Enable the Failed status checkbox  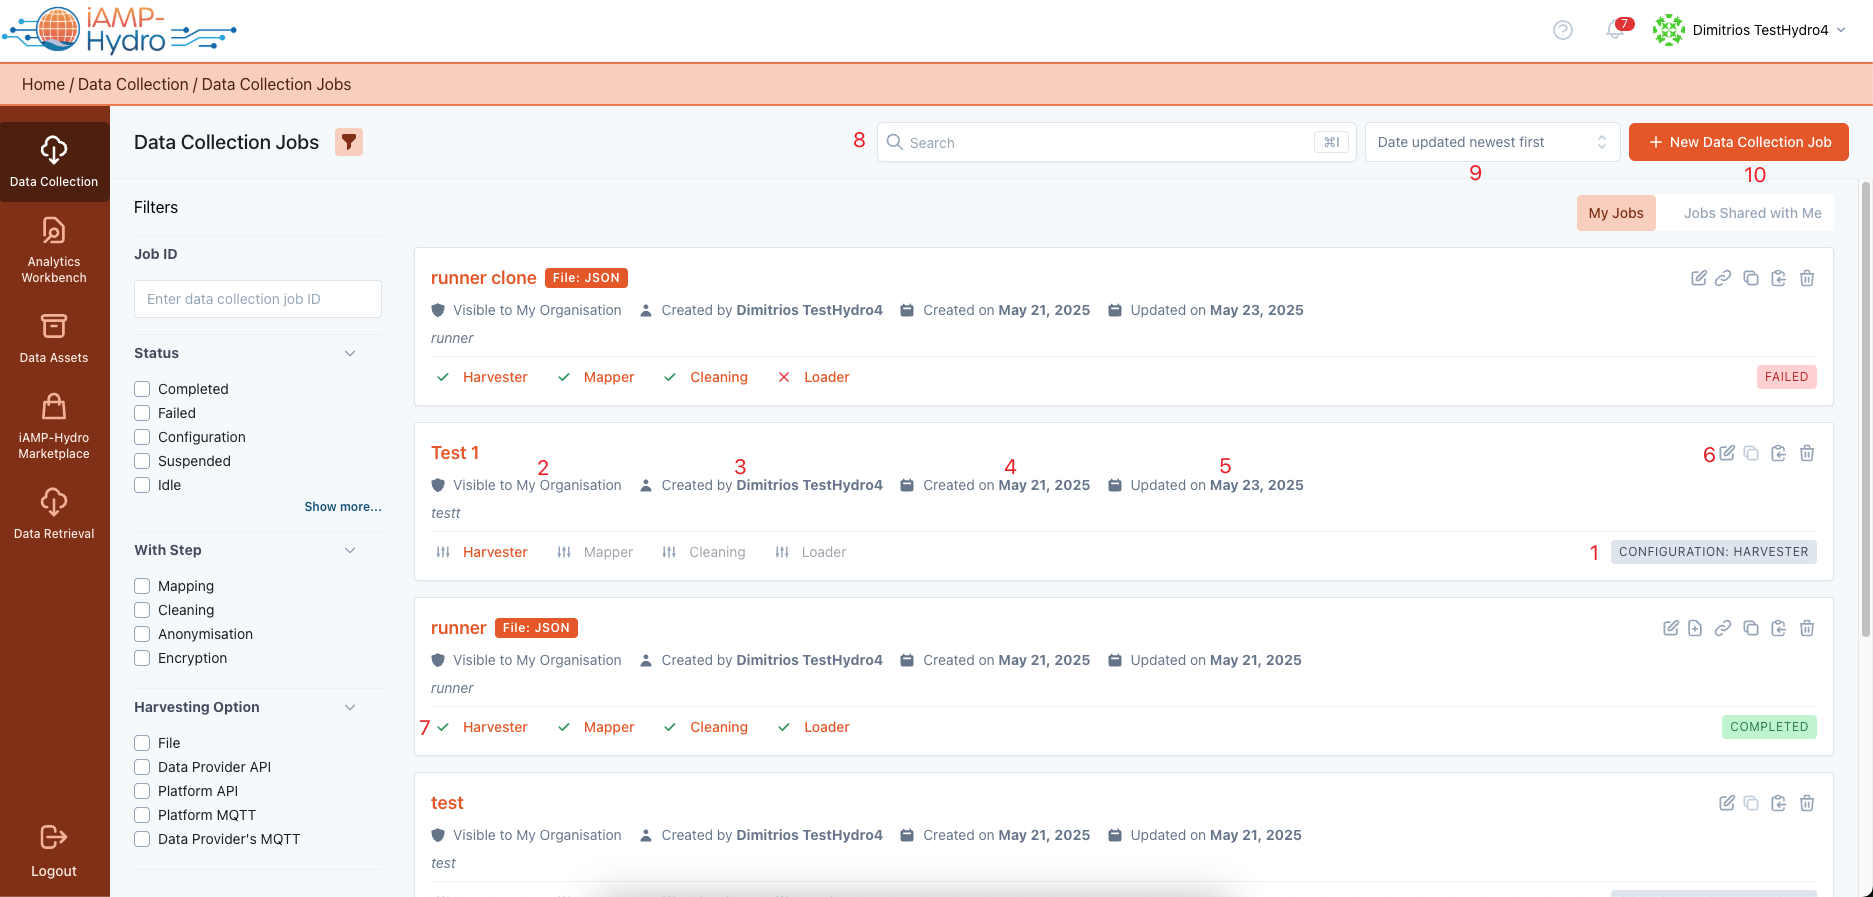(x=142, y=413)
